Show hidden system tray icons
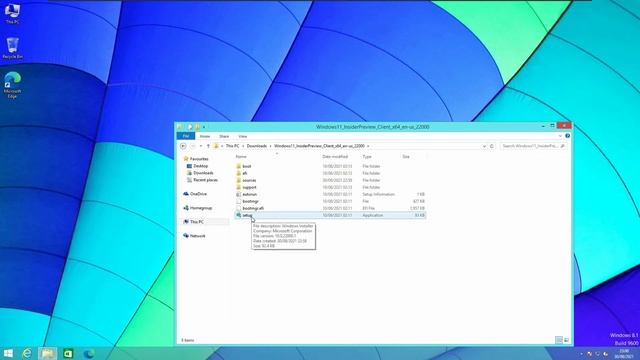This screenshot has width=640, height=360. (581, 354)
